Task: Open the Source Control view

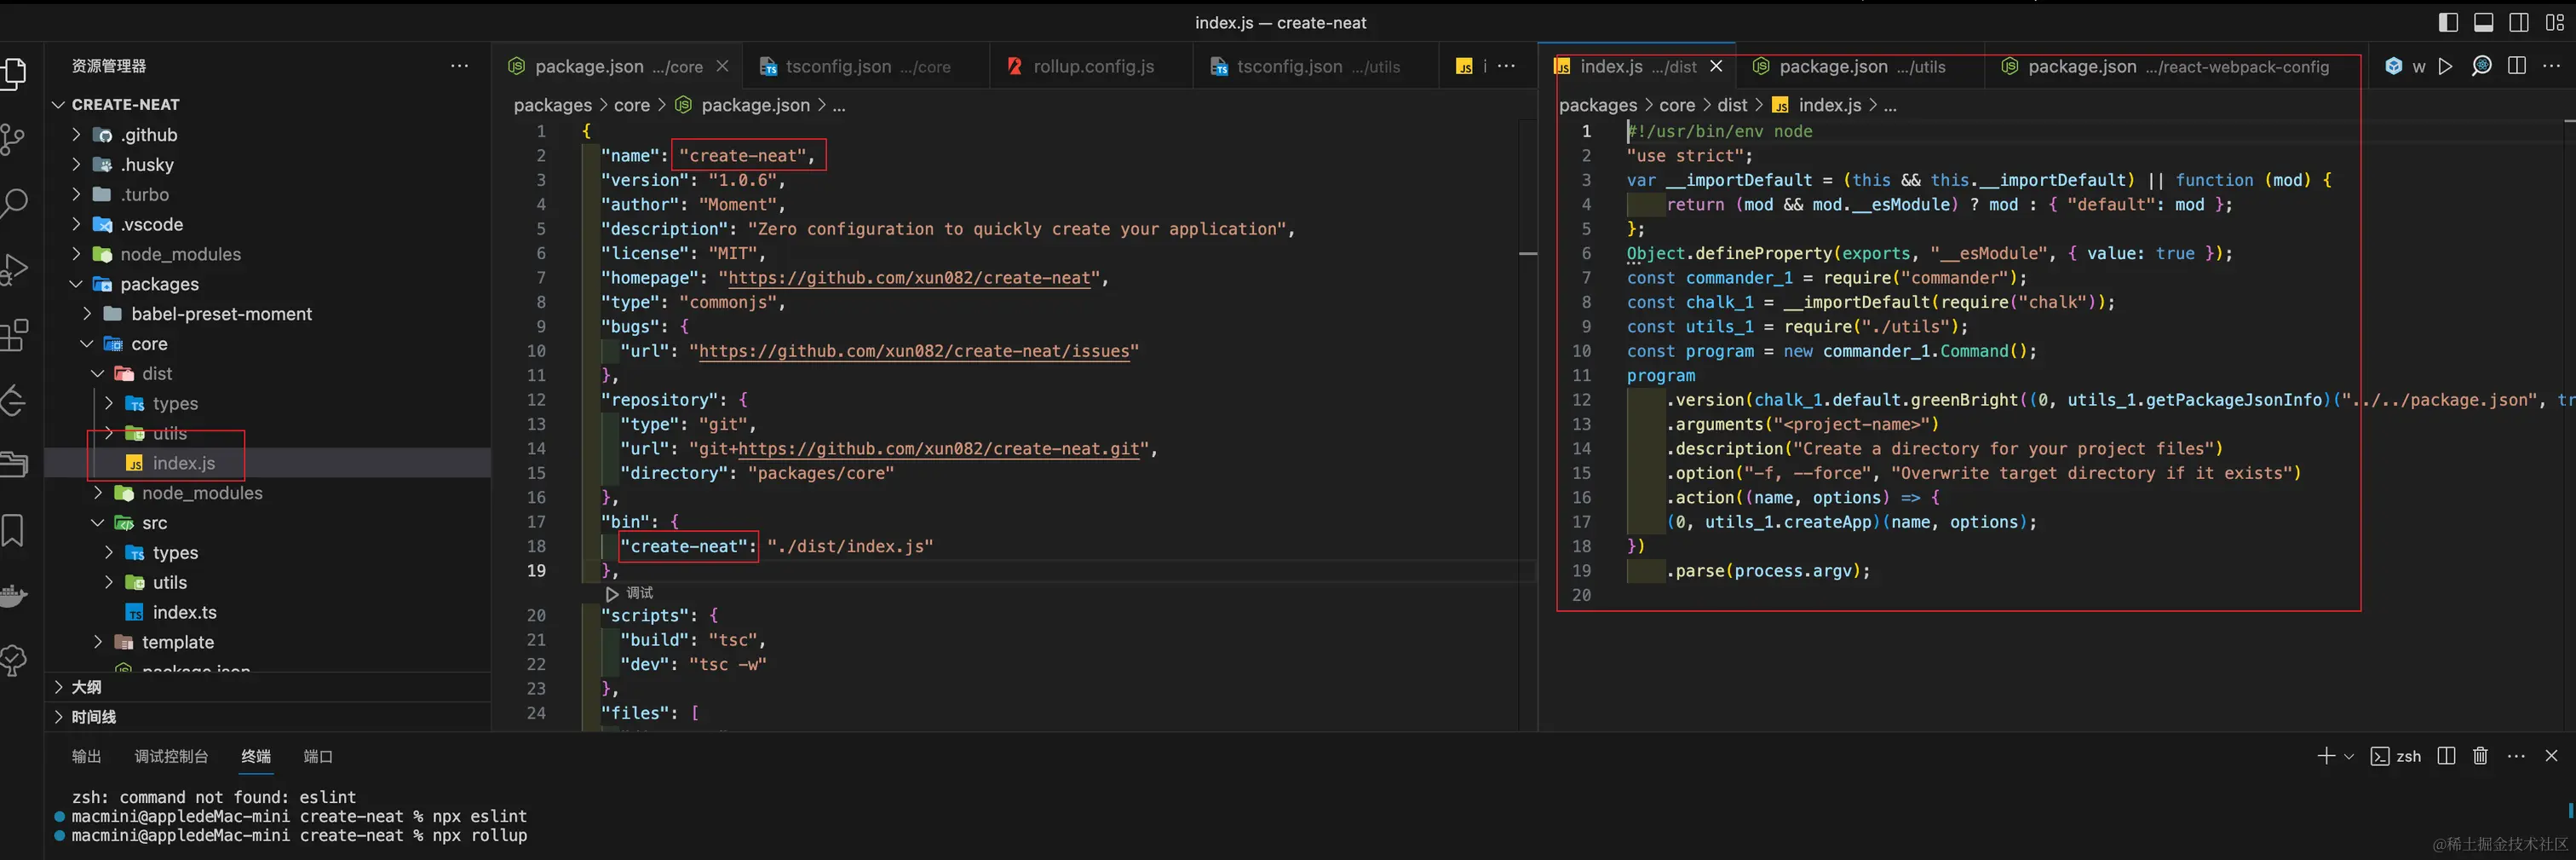Action: [12, 139]
